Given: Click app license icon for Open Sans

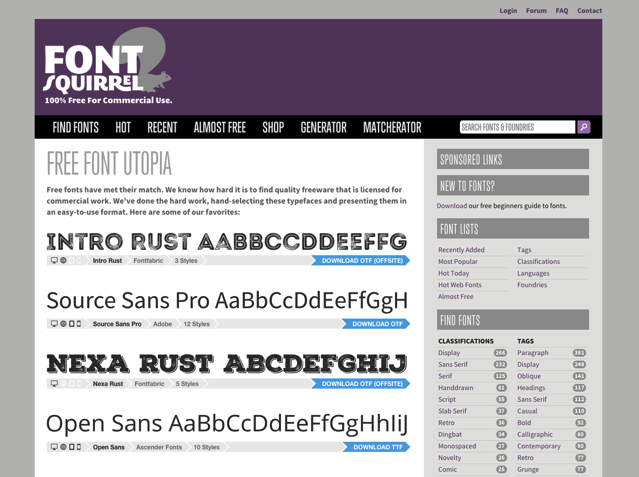Looking at the screenshot, I should coord(79,447).
